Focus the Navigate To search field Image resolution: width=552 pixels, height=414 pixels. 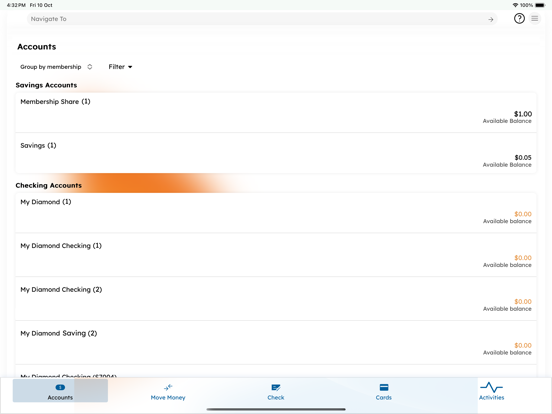tap(262, 19)
